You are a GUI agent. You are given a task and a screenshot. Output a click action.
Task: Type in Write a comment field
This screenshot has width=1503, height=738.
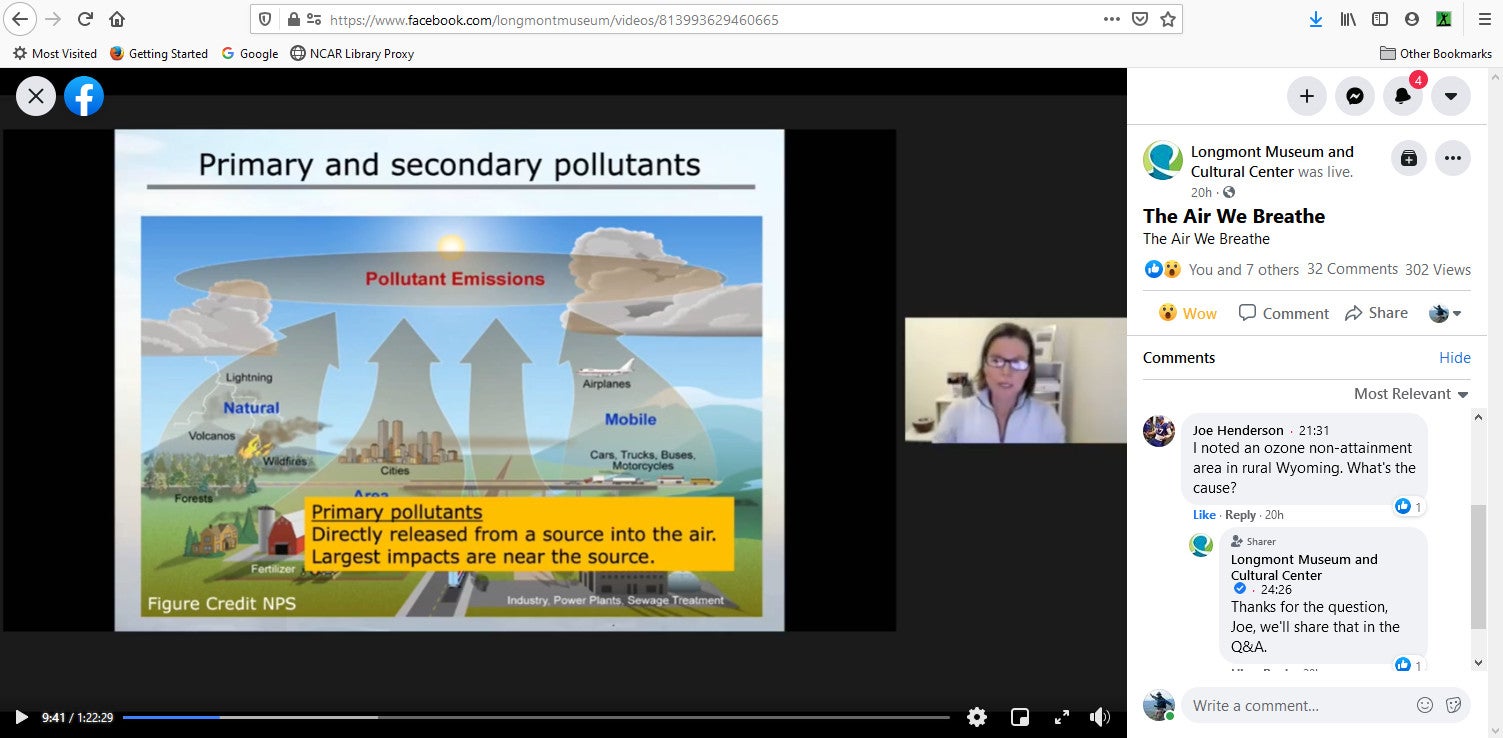1300,705
